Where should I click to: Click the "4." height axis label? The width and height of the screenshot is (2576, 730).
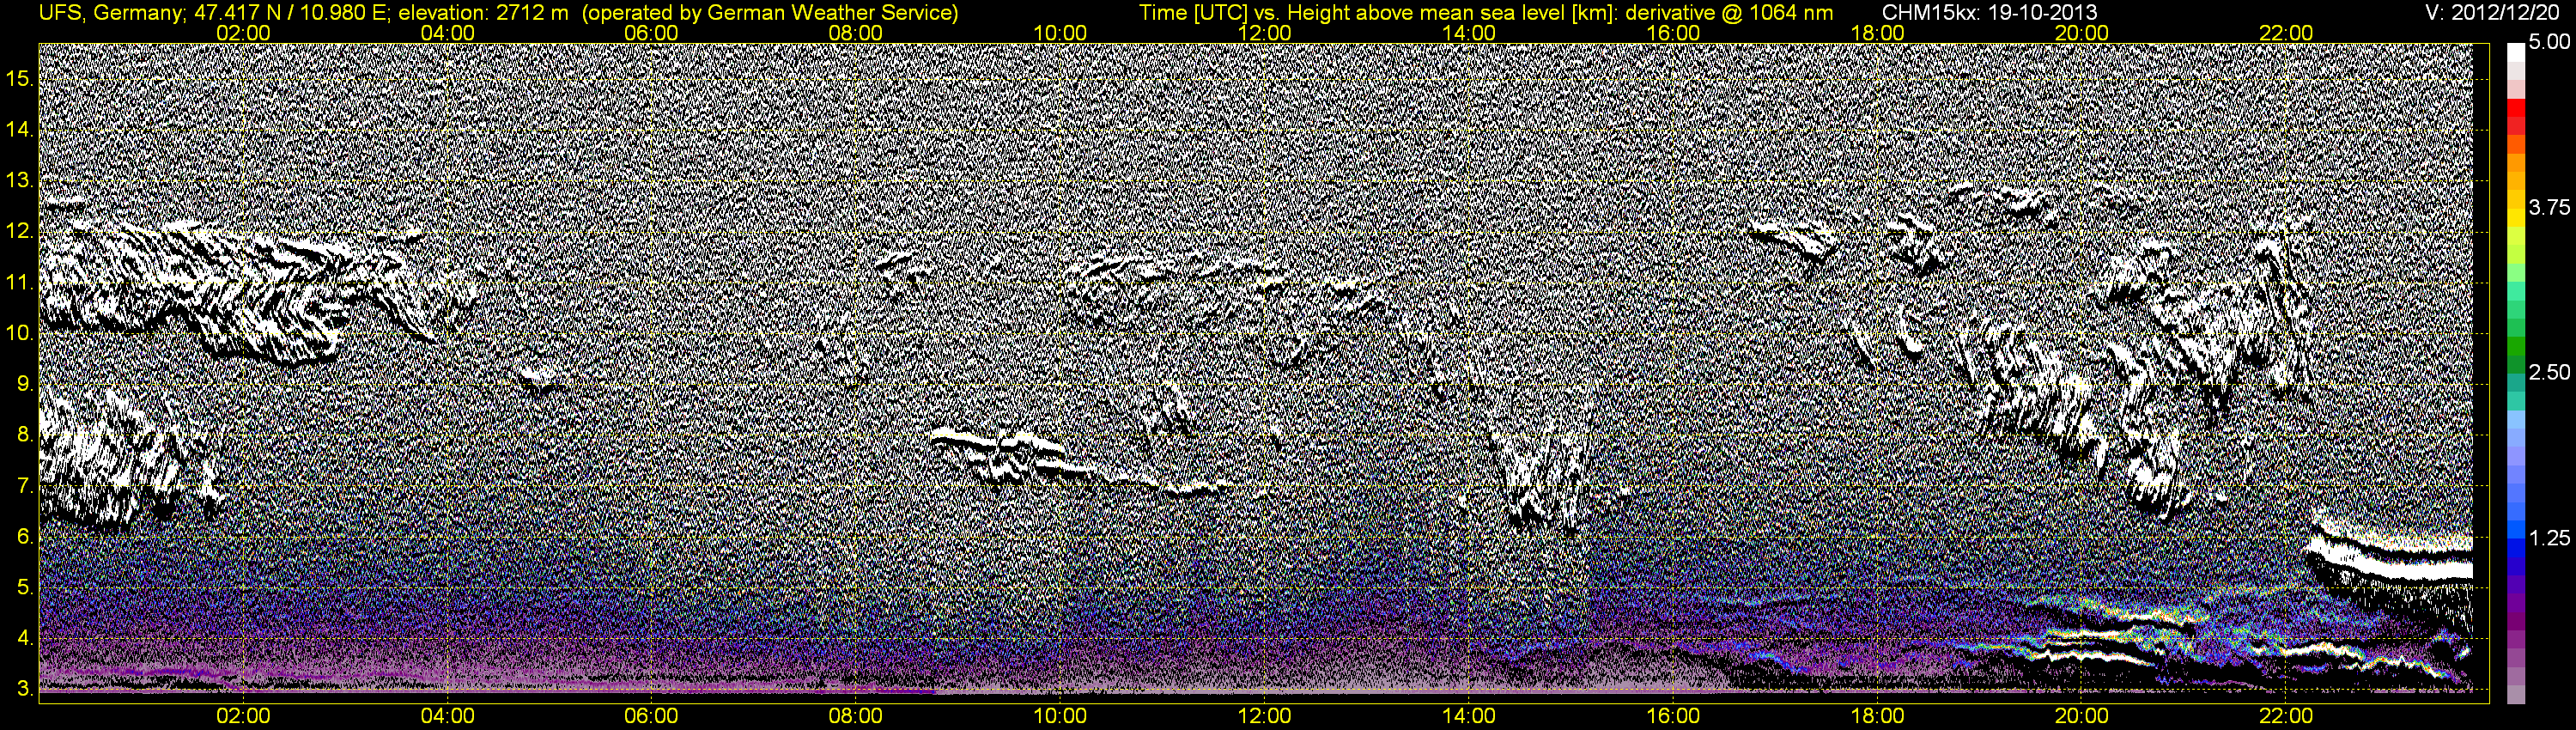26,637
